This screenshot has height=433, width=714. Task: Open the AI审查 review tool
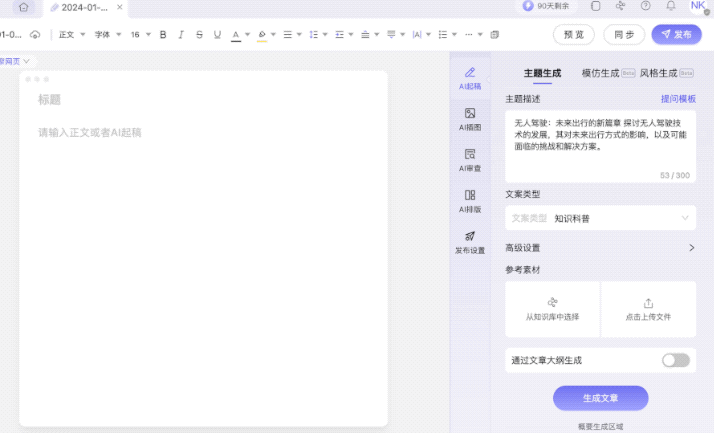pyautogui.click(x=470, y=160)
